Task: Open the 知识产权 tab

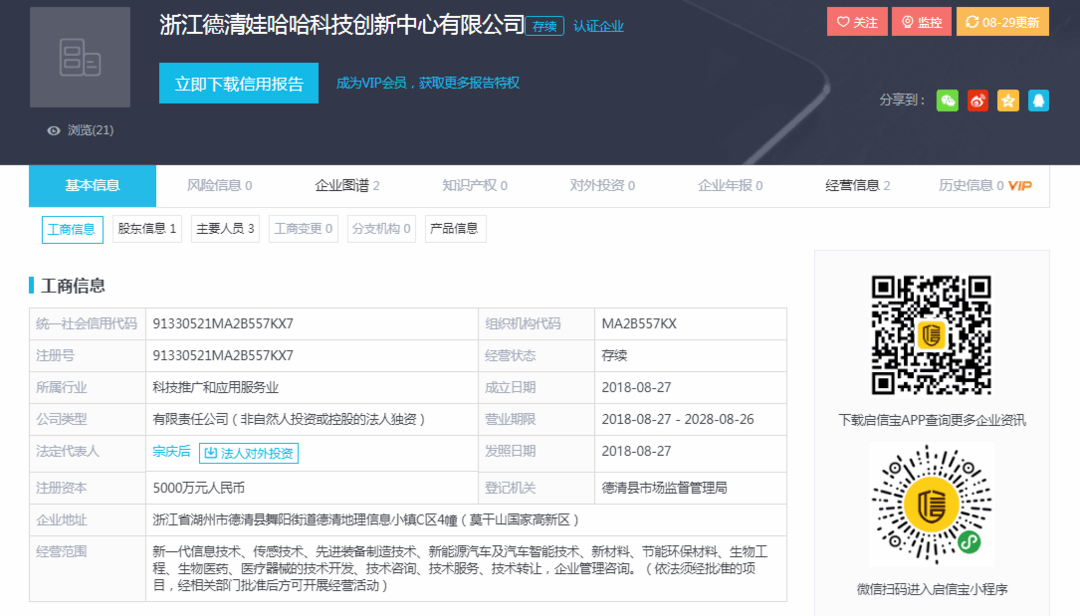Action: 475,185
